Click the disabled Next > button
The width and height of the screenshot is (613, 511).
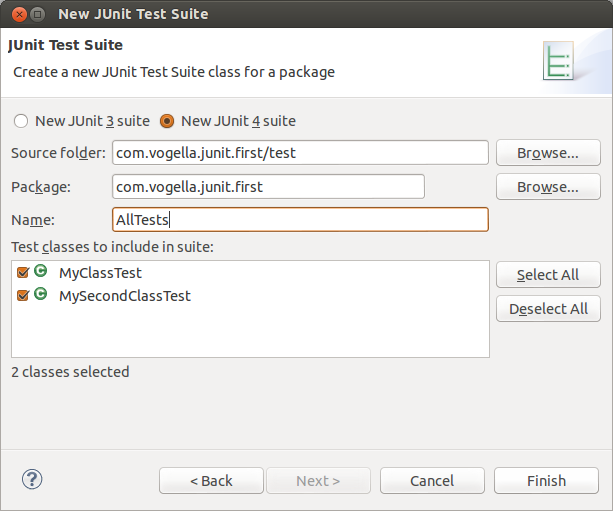[318, 481]
